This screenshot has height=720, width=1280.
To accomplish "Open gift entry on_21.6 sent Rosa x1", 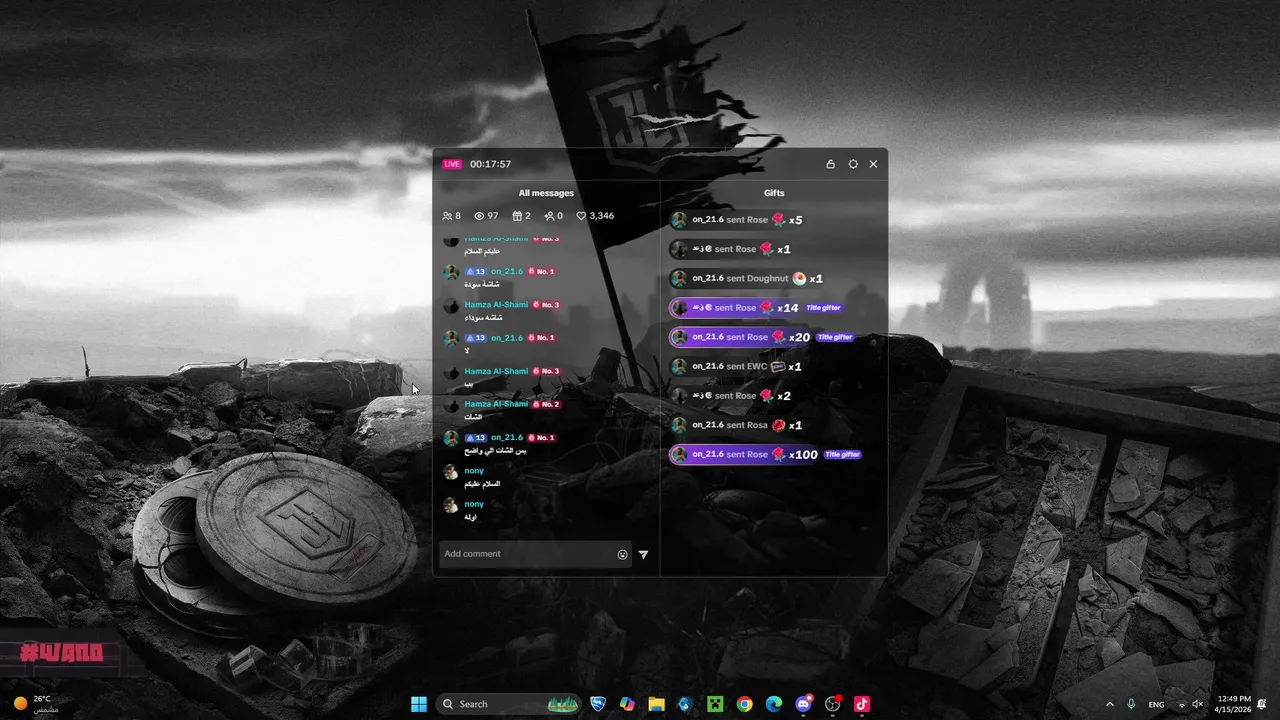I will (x=738, y=425).
